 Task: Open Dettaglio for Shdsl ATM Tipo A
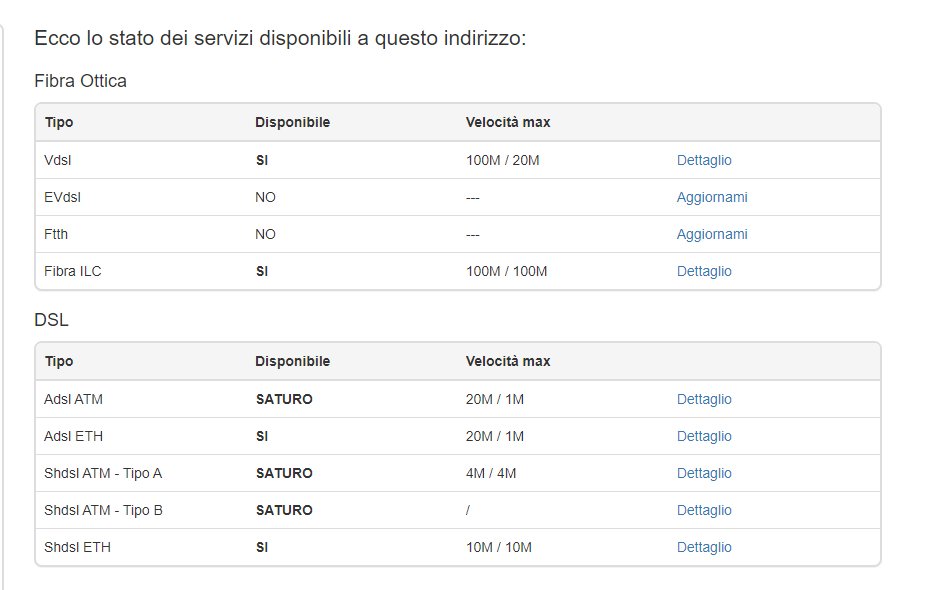coord(704,473)
